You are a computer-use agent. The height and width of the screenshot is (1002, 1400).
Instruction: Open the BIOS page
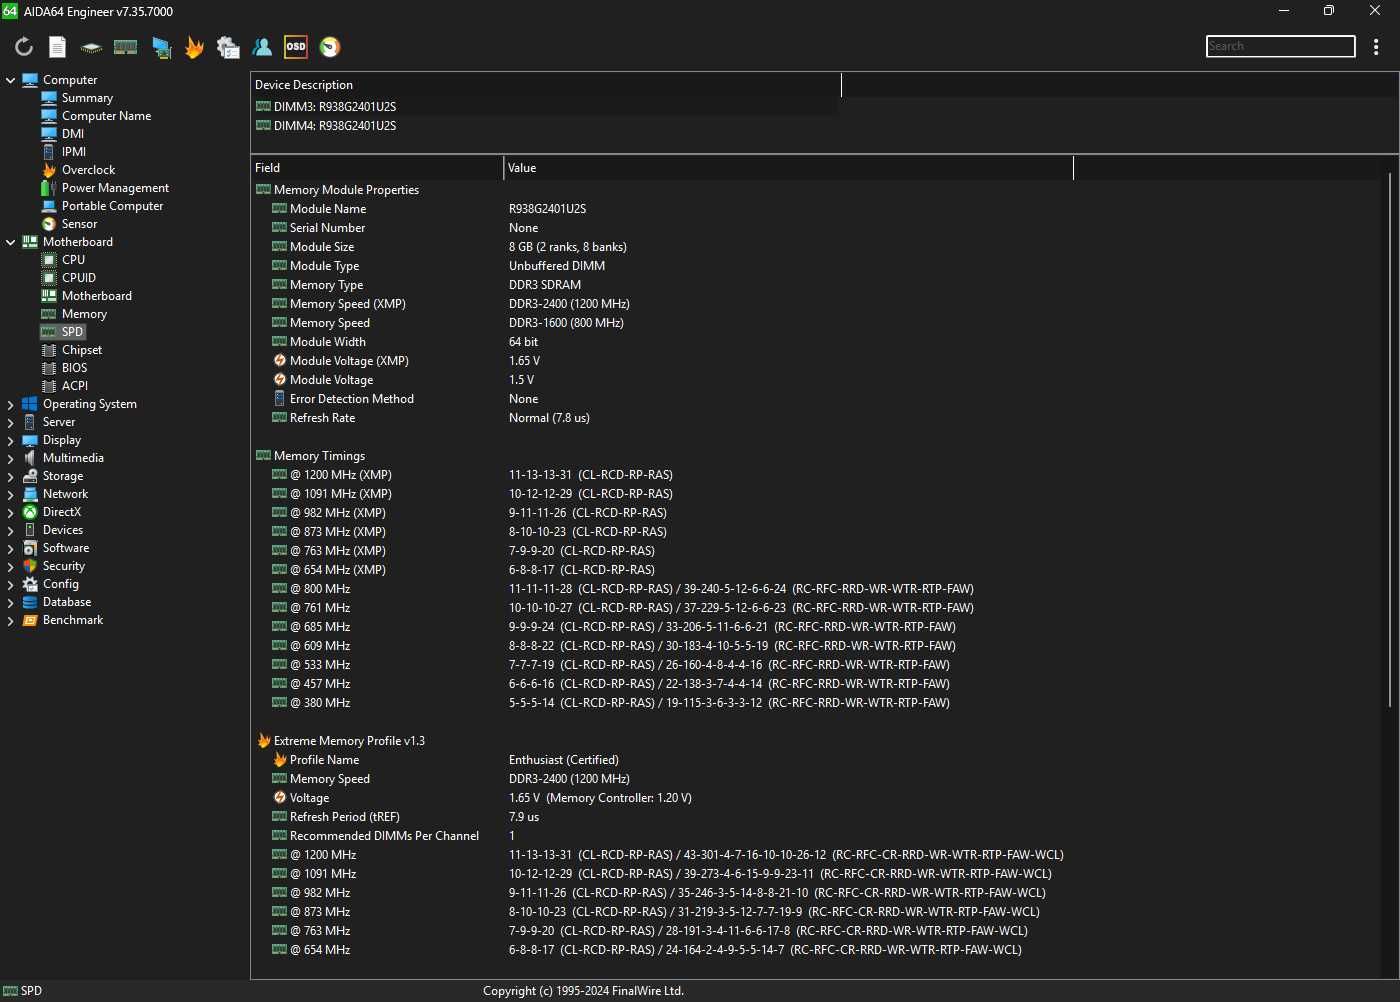point(74,368)
